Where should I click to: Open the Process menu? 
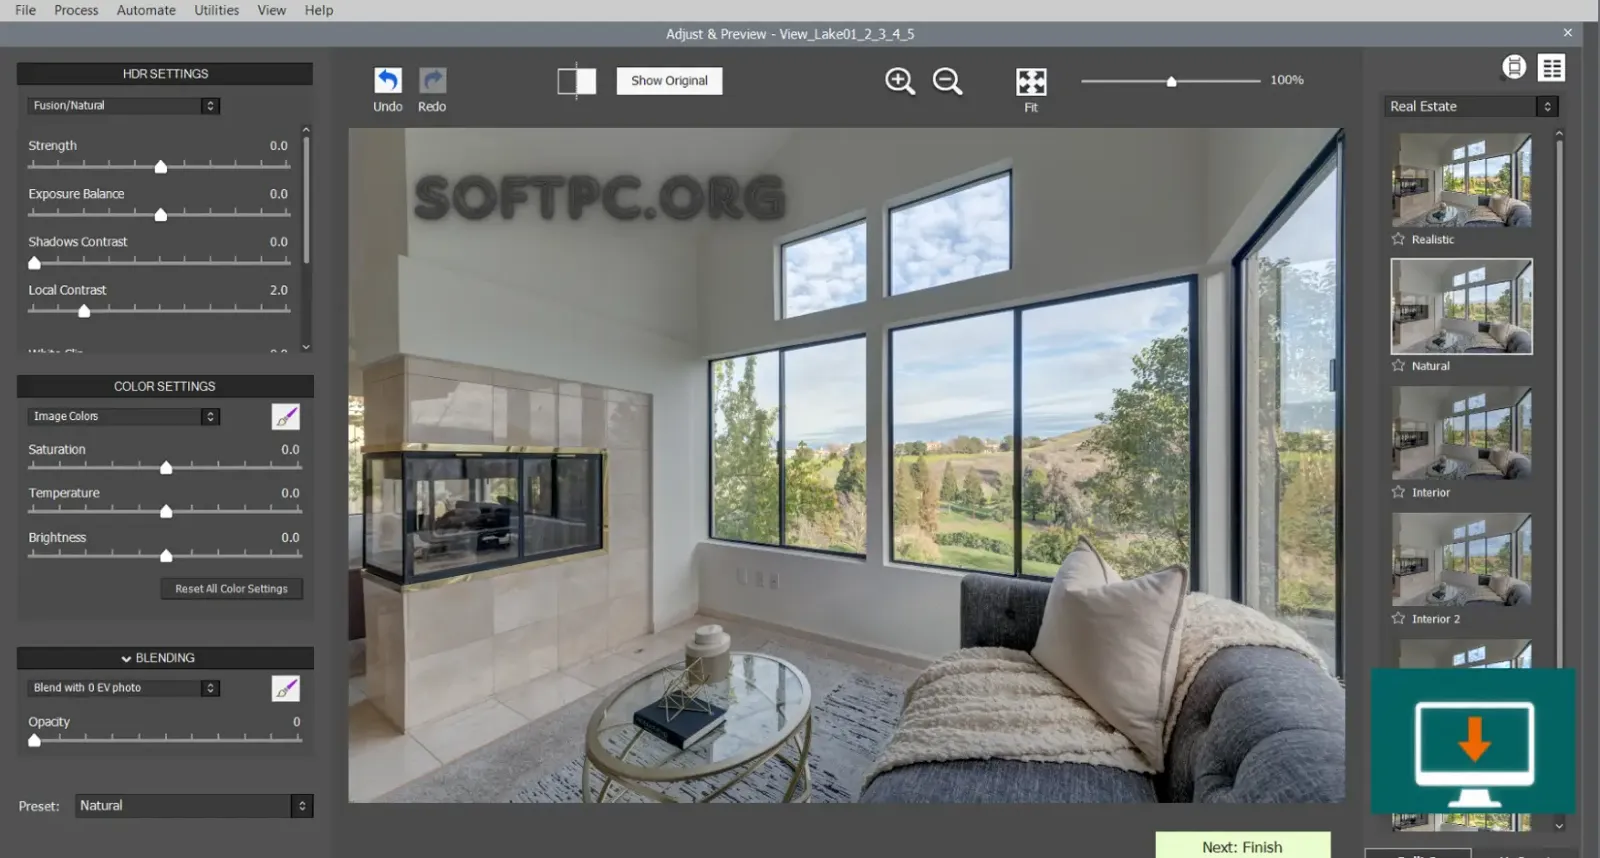[76, 10]
